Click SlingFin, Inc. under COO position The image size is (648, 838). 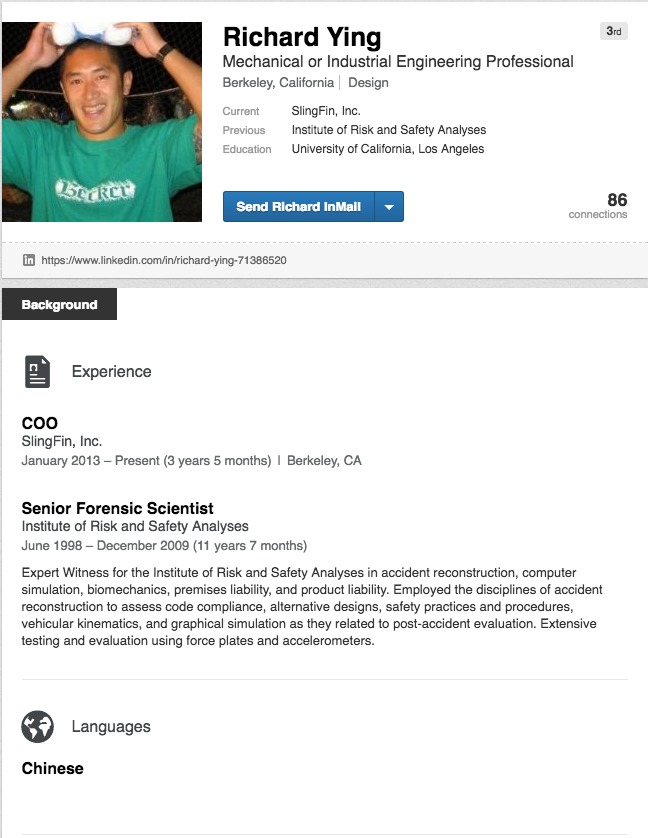(x=62, y=441)
